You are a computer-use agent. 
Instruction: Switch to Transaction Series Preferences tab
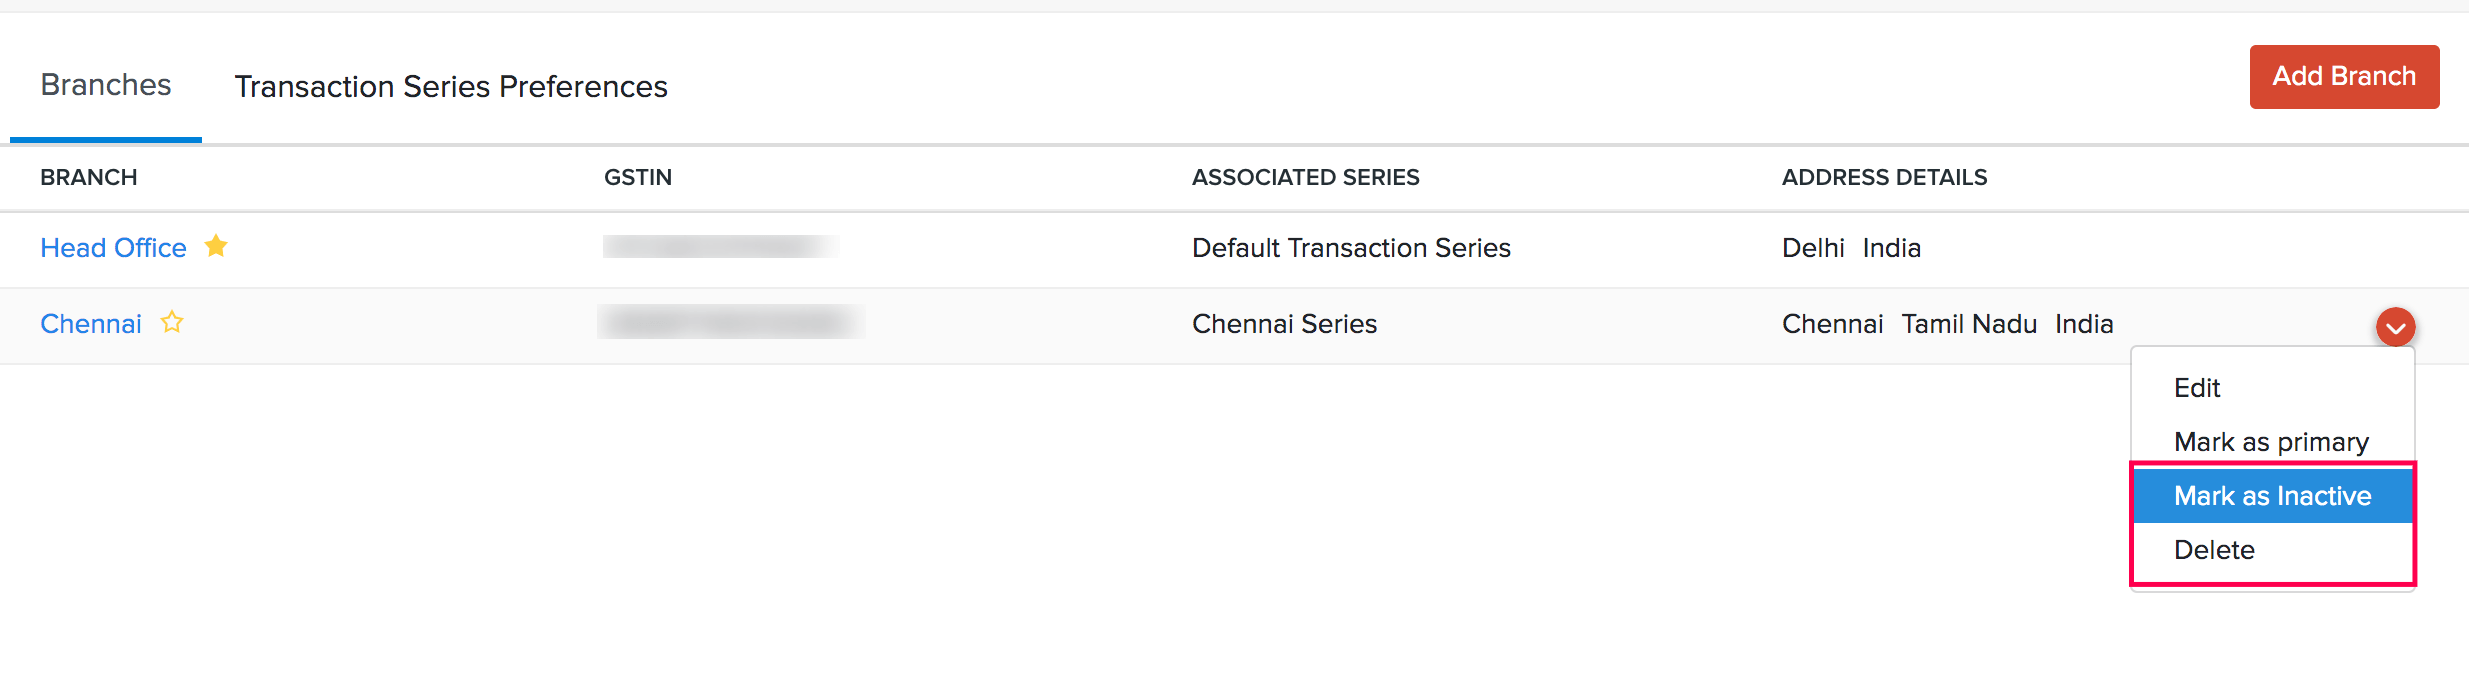[451, 87]
